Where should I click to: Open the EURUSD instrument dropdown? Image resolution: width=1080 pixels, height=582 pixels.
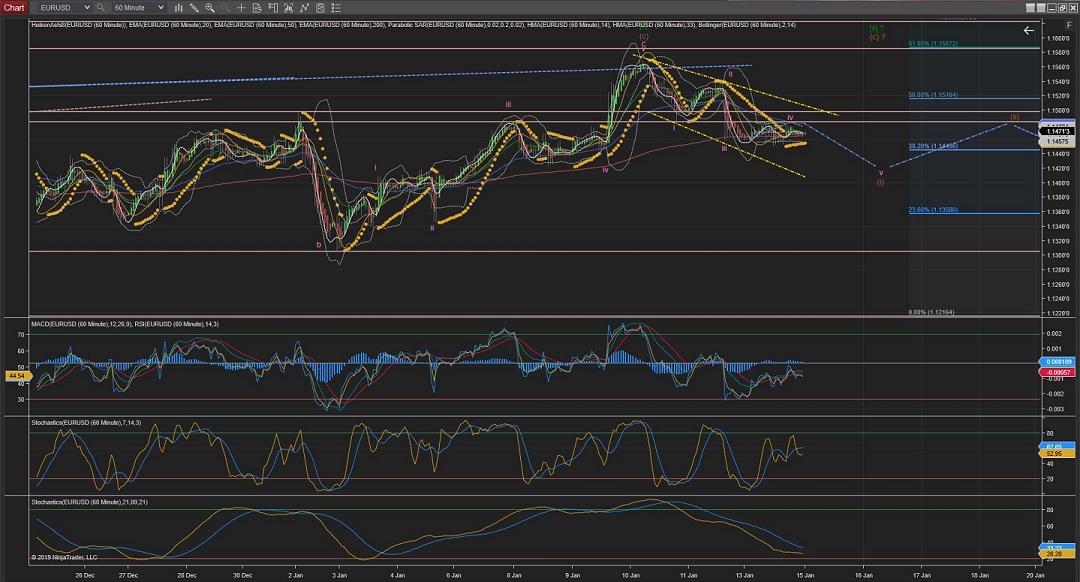(63, 8)
